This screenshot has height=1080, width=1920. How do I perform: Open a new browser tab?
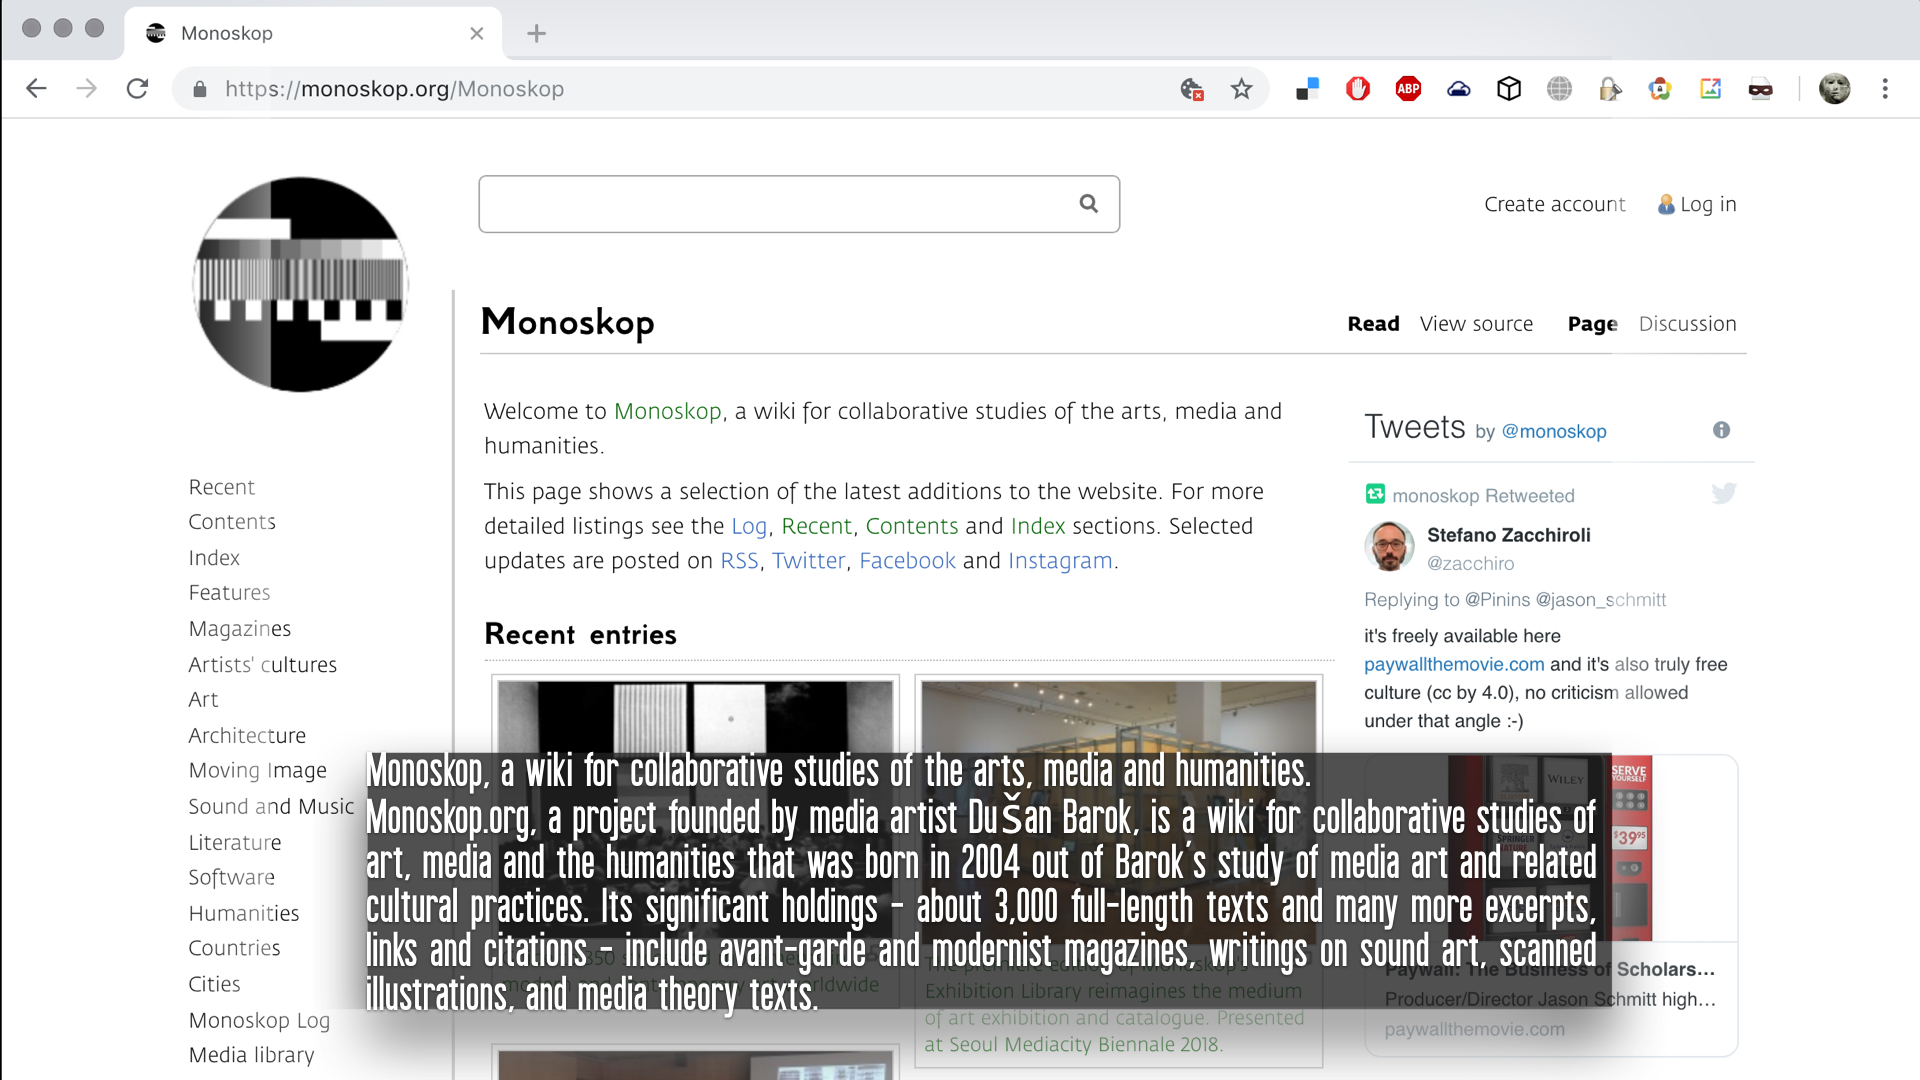[x=537, y=33]
